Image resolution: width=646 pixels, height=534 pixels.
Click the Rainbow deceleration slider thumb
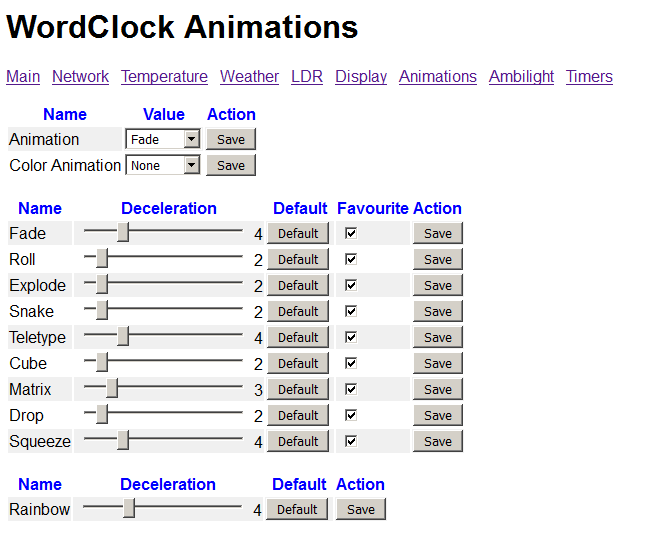pos(129,508)
